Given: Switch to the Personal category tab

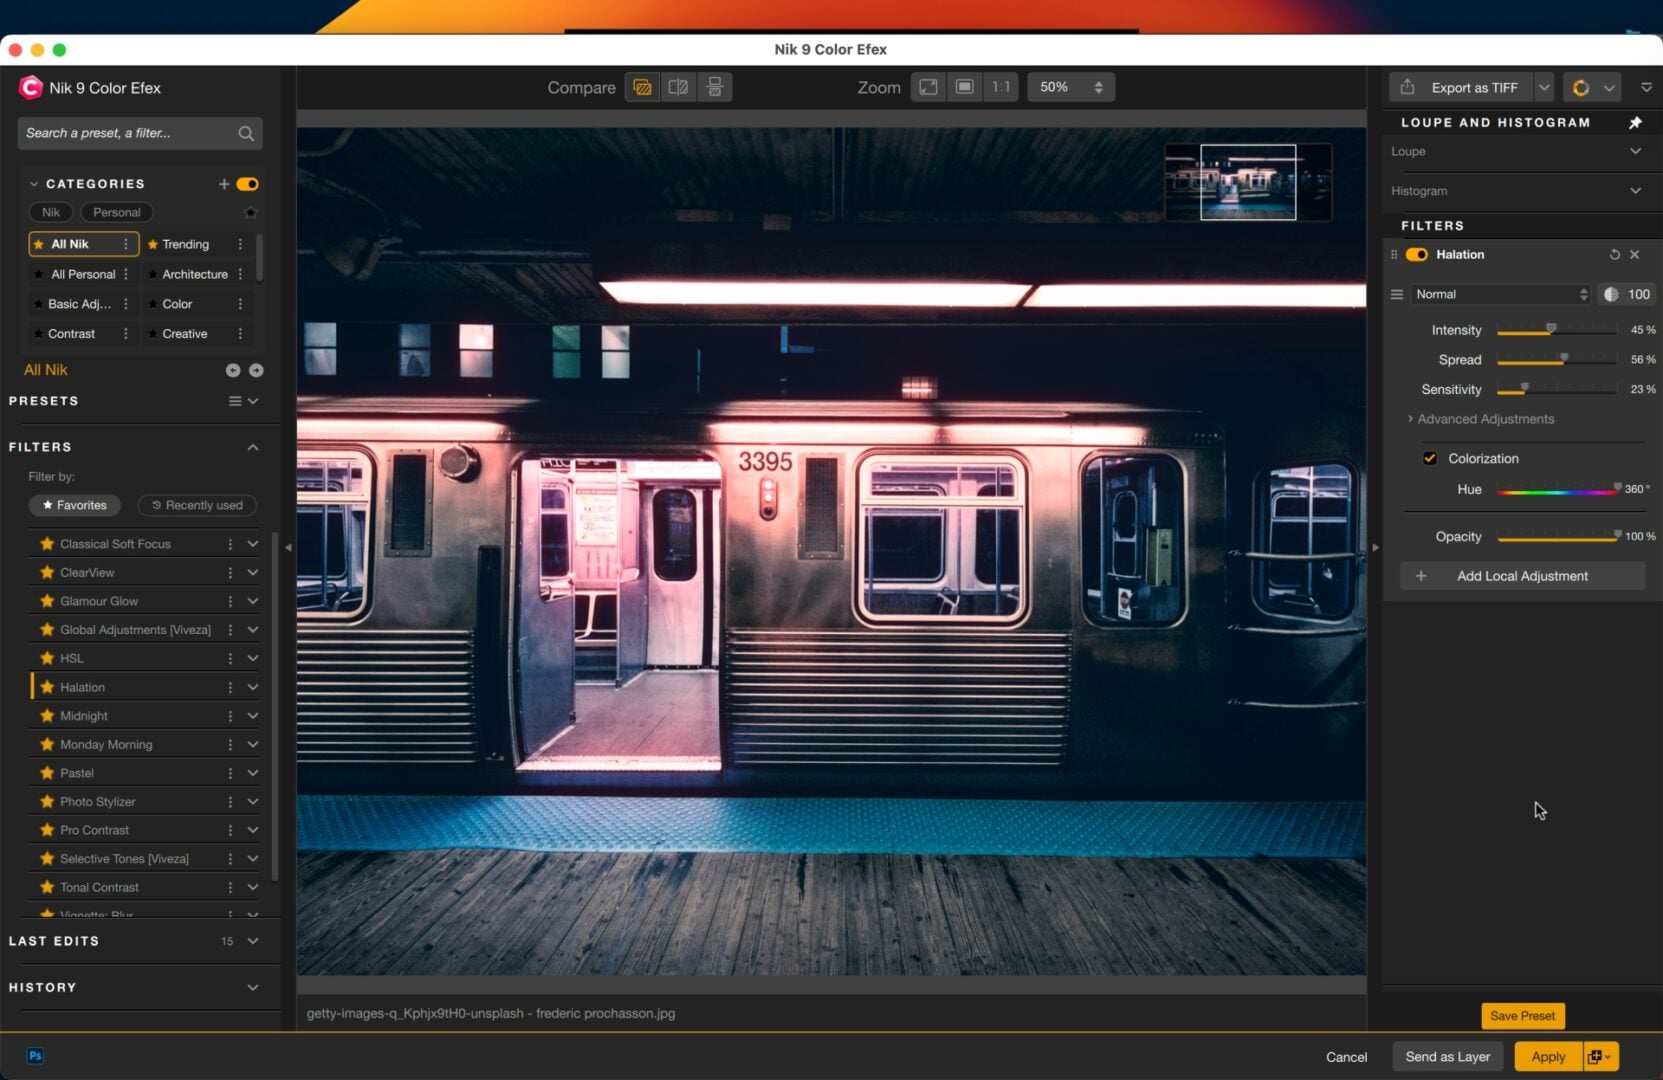Looking at the screenshot, I should tap(116, 212).
